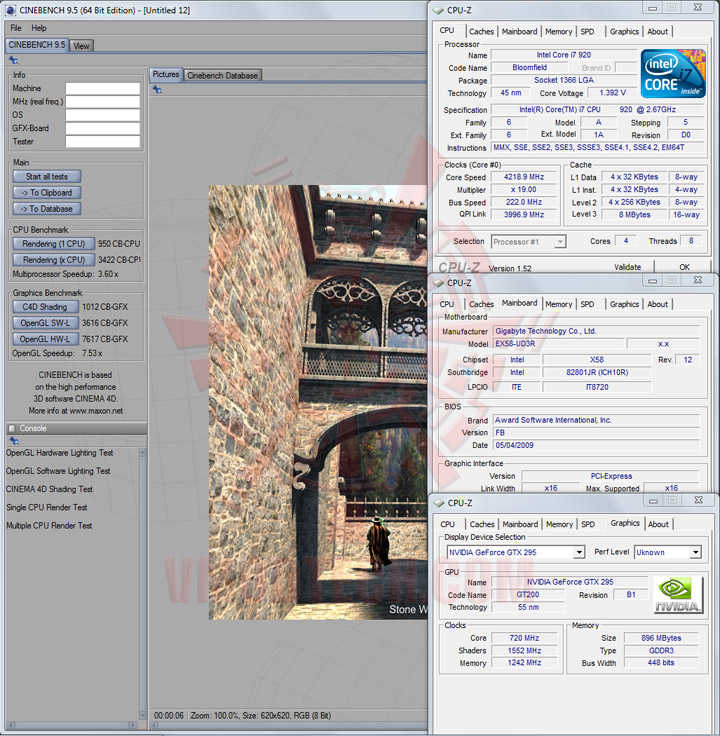Open the File menu in Cinebench
Viewport: 720px width, 736px height.
click(x=15, y=28)
